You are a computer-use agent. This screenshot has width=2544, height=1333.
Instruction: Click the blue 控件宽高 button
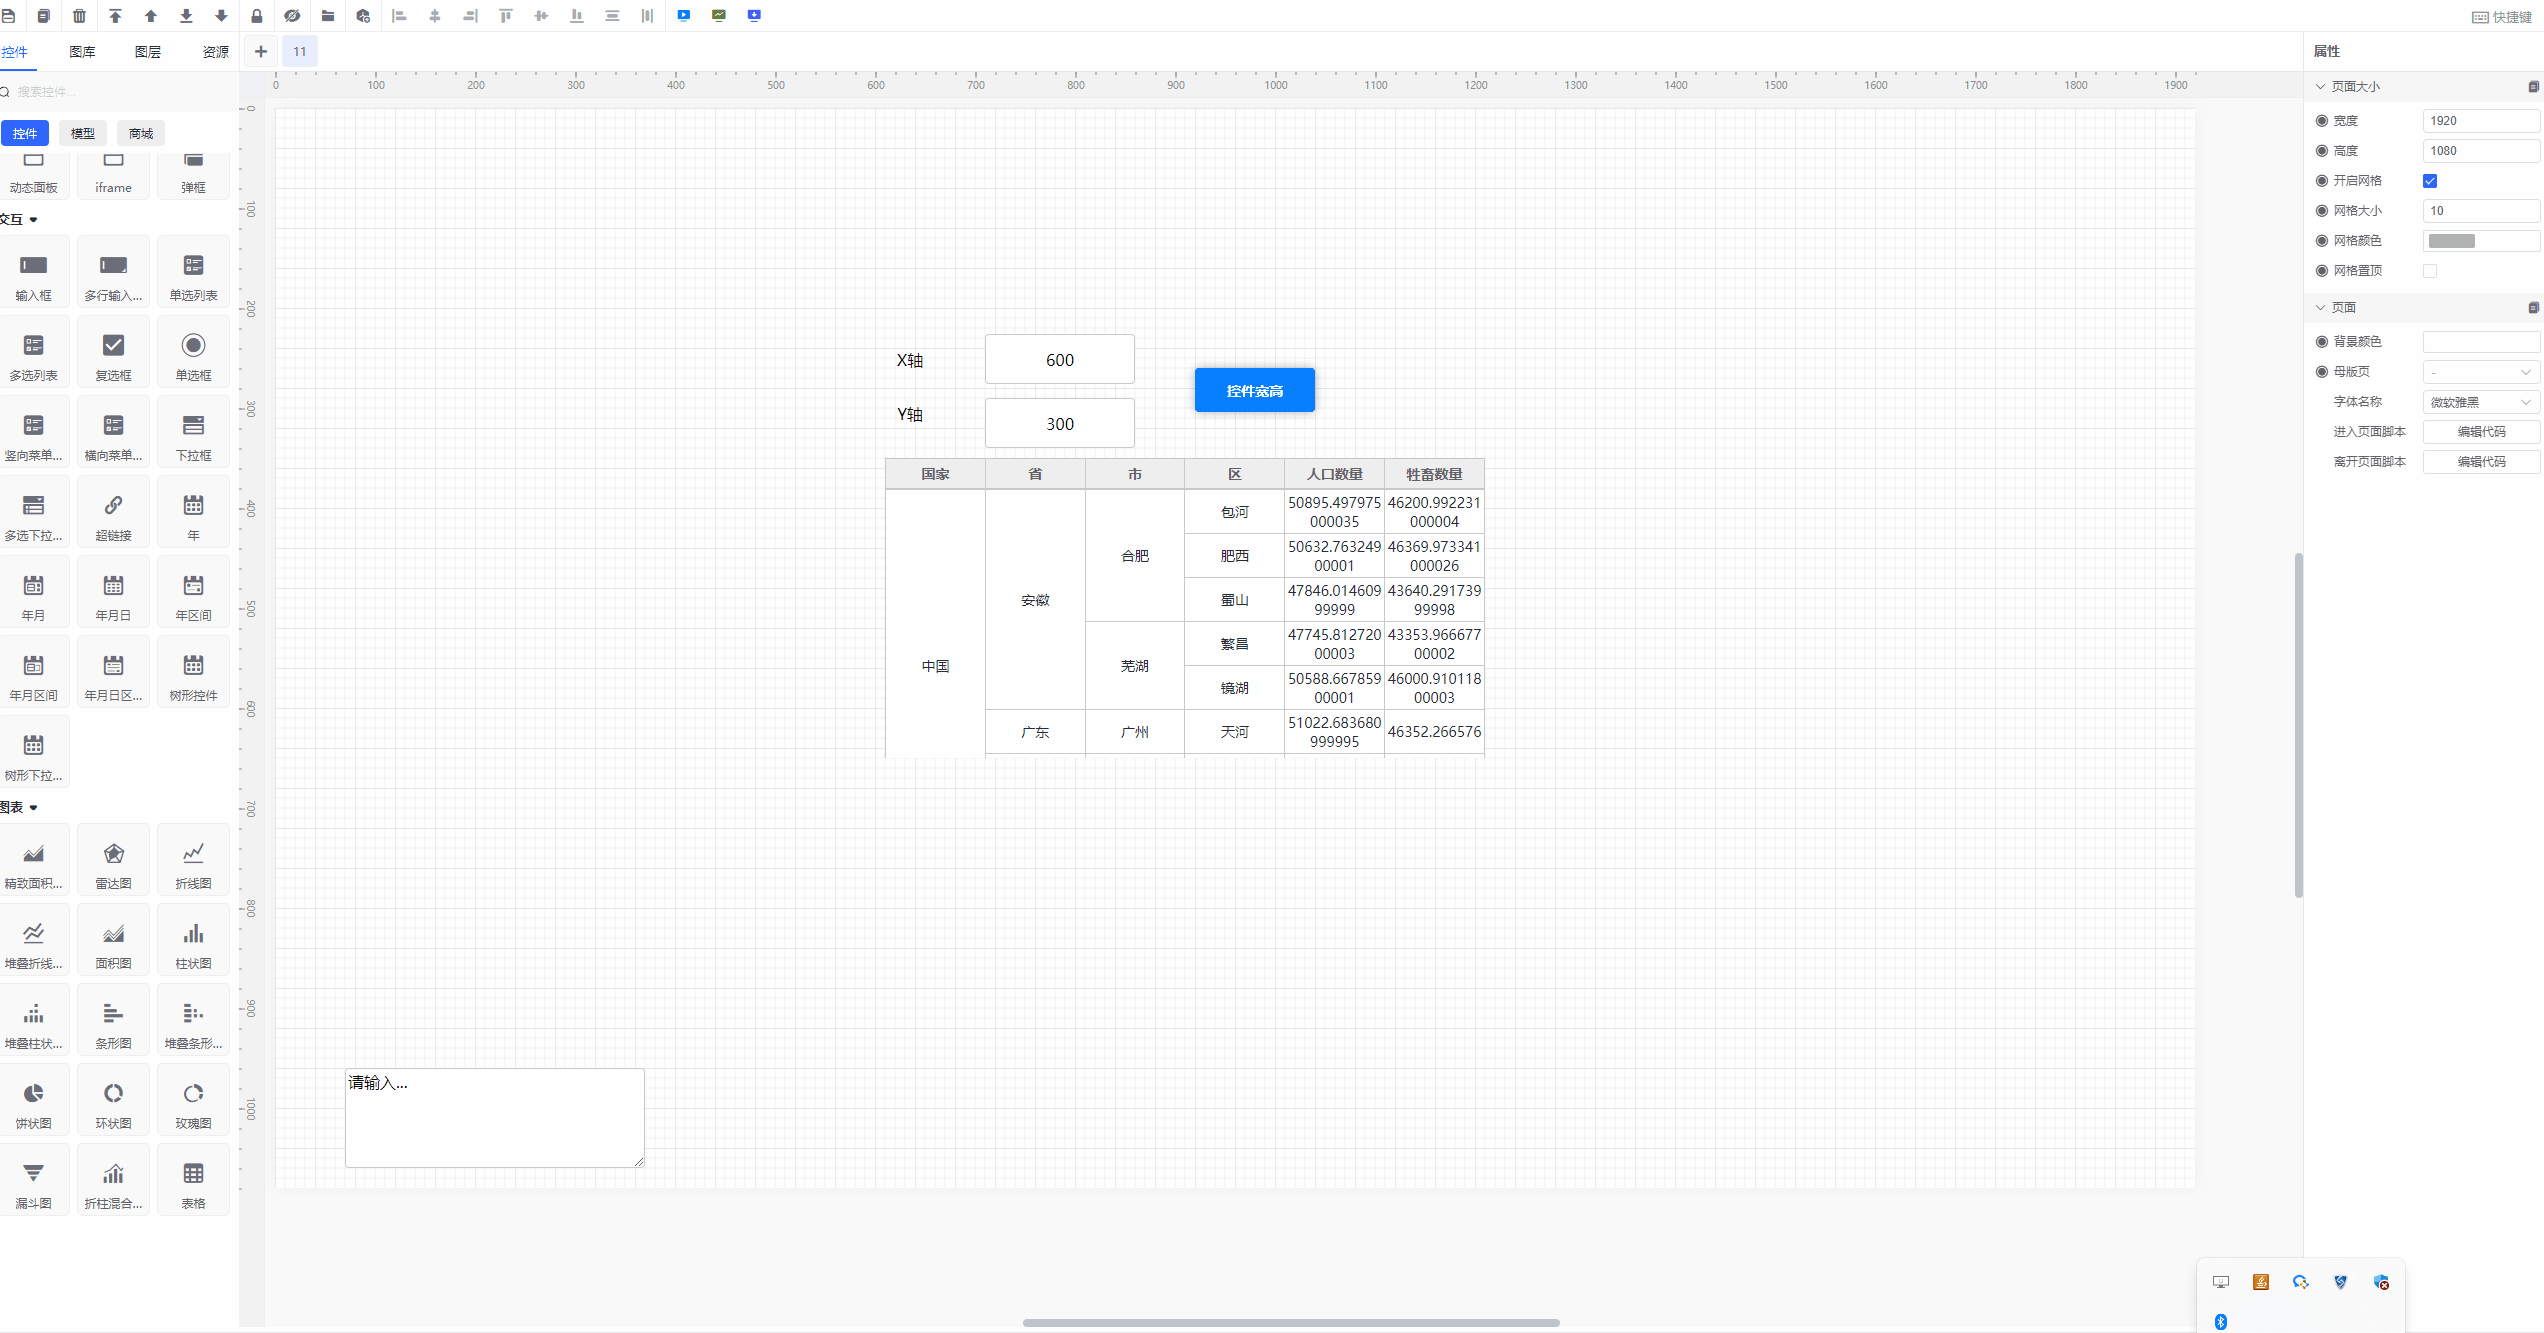click(1254, 391)
